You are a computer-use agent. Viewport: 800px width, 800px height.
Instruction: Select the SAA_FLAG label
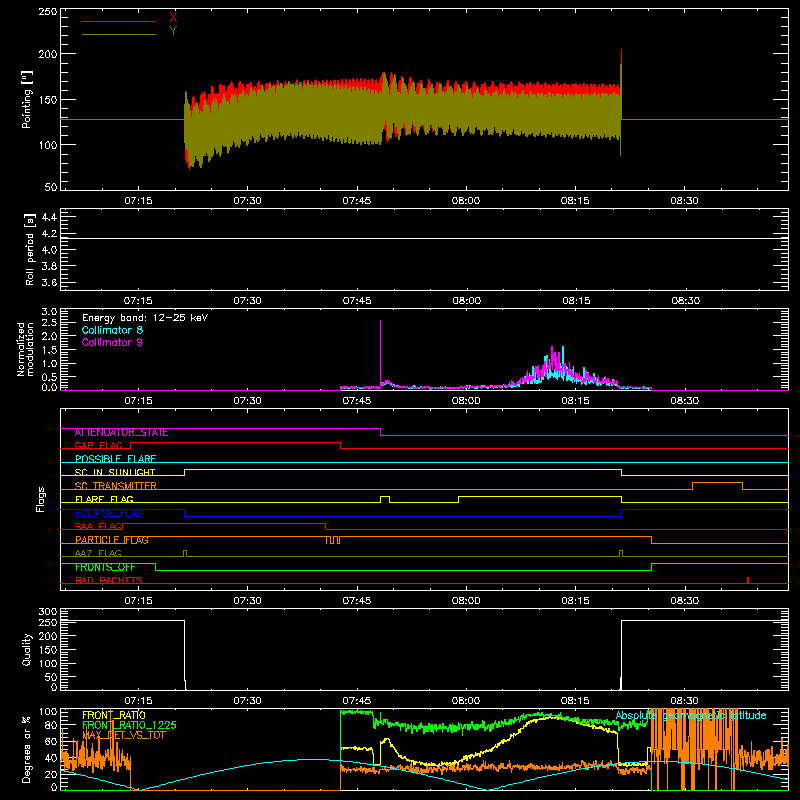point(98,526)
